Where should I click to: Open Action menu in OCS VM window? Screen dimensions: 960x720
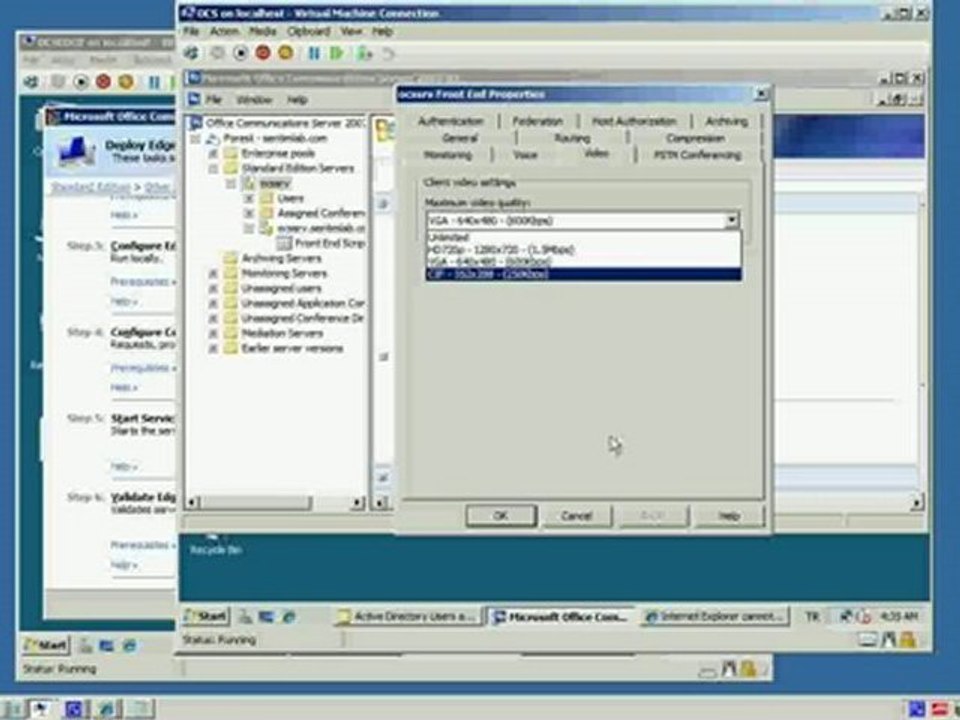point(224,31)
